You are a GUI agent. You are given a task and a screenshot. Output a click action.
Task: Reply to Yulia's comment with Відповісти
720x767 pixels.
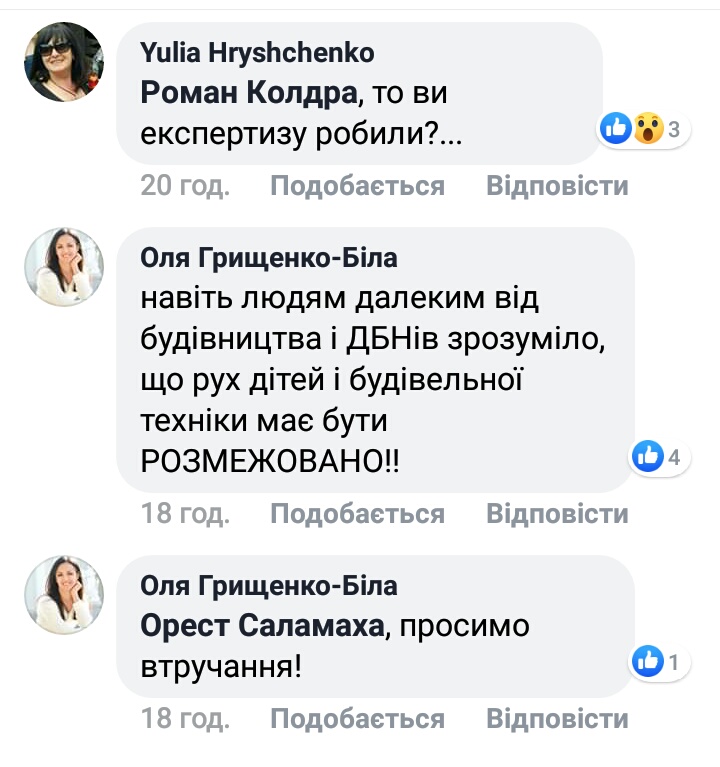pos(557,186)
